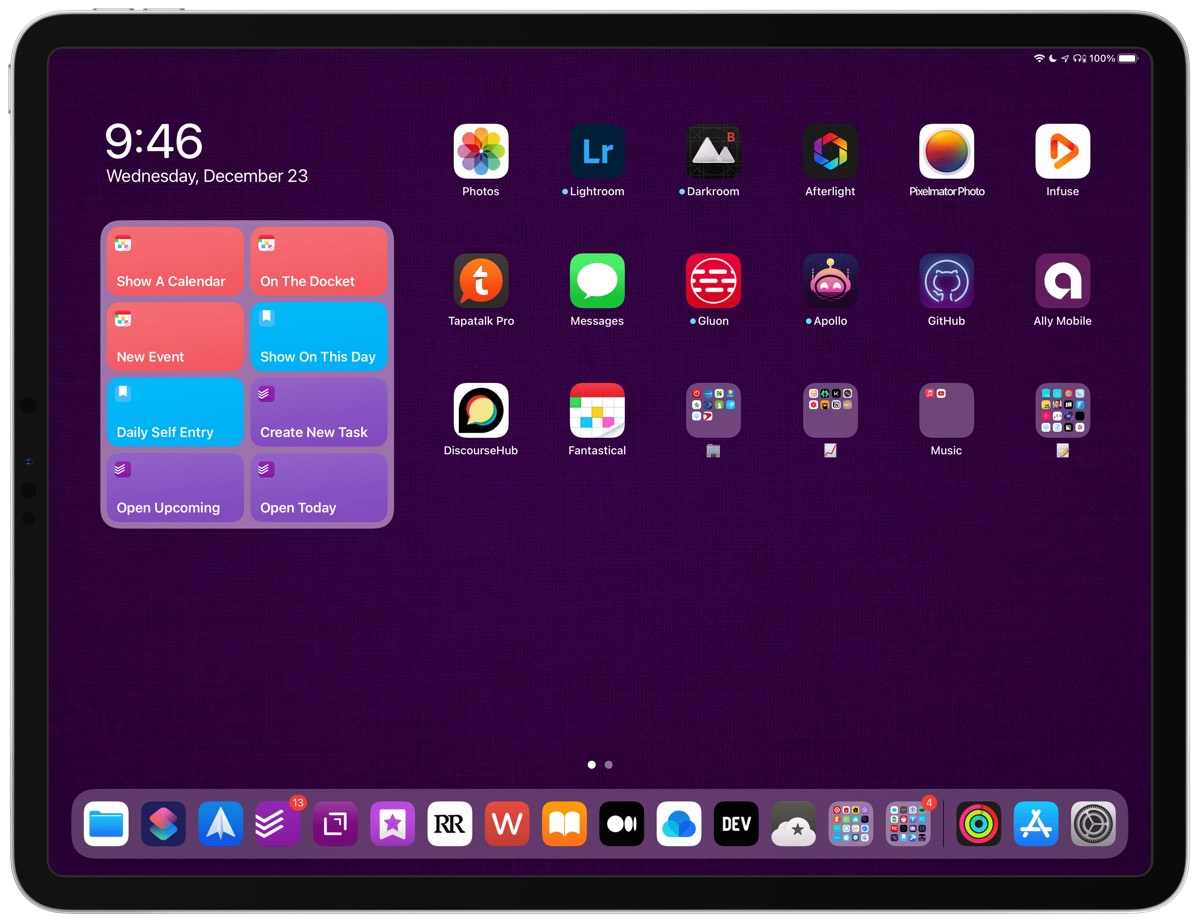Open the gray cloud-with-star dock app
Screen dimensions: 1200x924
point(794,824)
